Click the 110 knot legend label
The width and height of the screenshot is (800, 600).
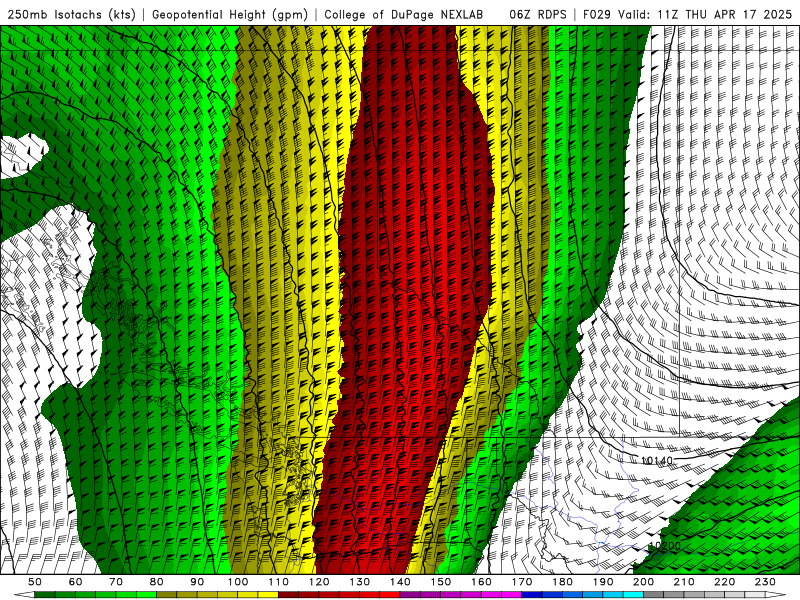pyautogui.click(x=279, y=582)
